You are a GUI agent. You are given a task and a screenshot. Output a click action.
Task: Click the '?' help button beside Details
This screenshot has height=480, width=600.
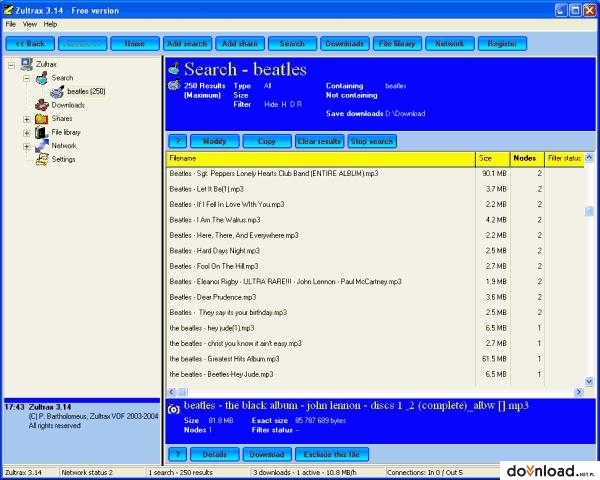click(178, 454)
